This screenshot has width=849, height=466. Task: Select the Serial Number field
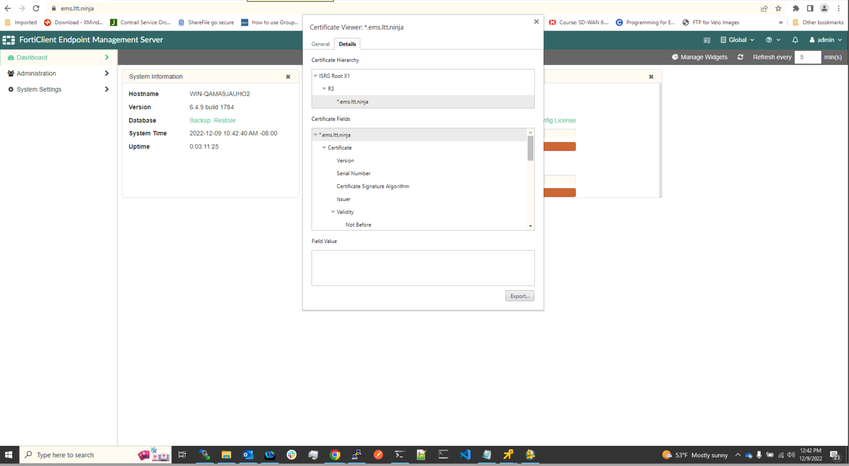click(354, 173)
